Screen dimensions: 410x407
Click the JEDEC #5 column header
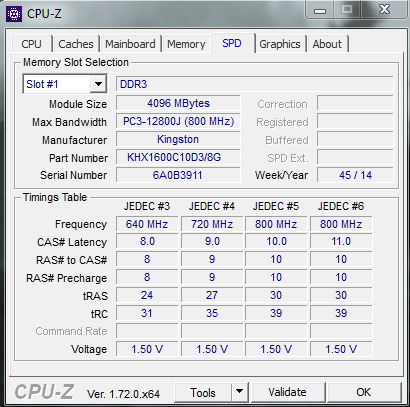point(276,206)
